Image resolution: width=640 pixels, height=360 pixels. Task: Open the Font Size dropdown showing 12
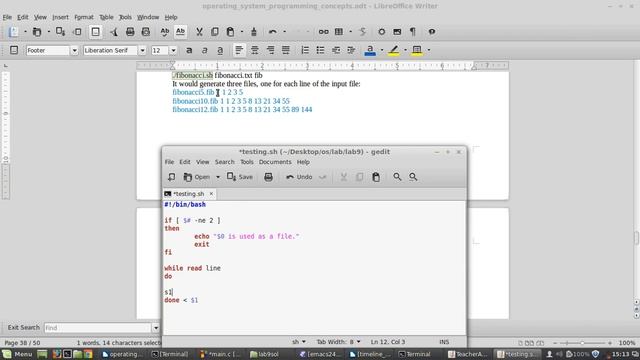[173, 50]
